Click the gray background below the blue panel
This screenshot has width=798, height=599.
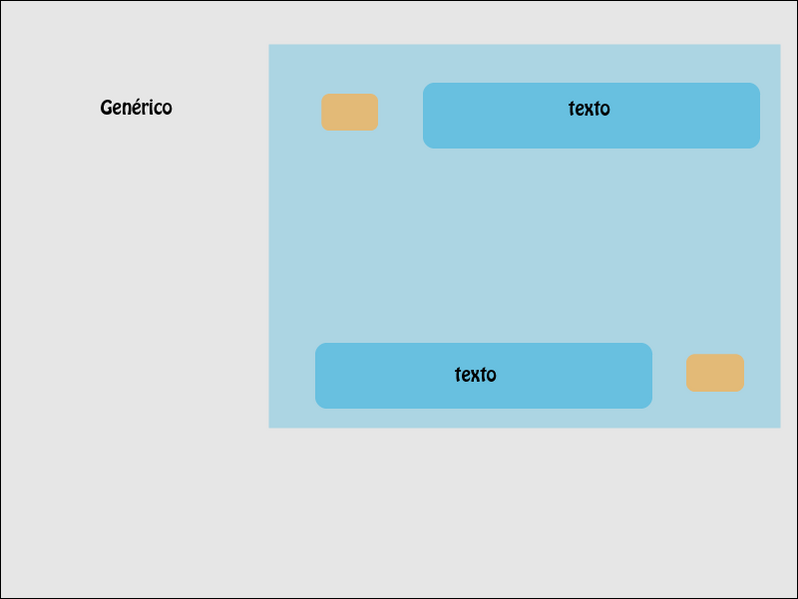pyautogui.click(x=524, y=510)
